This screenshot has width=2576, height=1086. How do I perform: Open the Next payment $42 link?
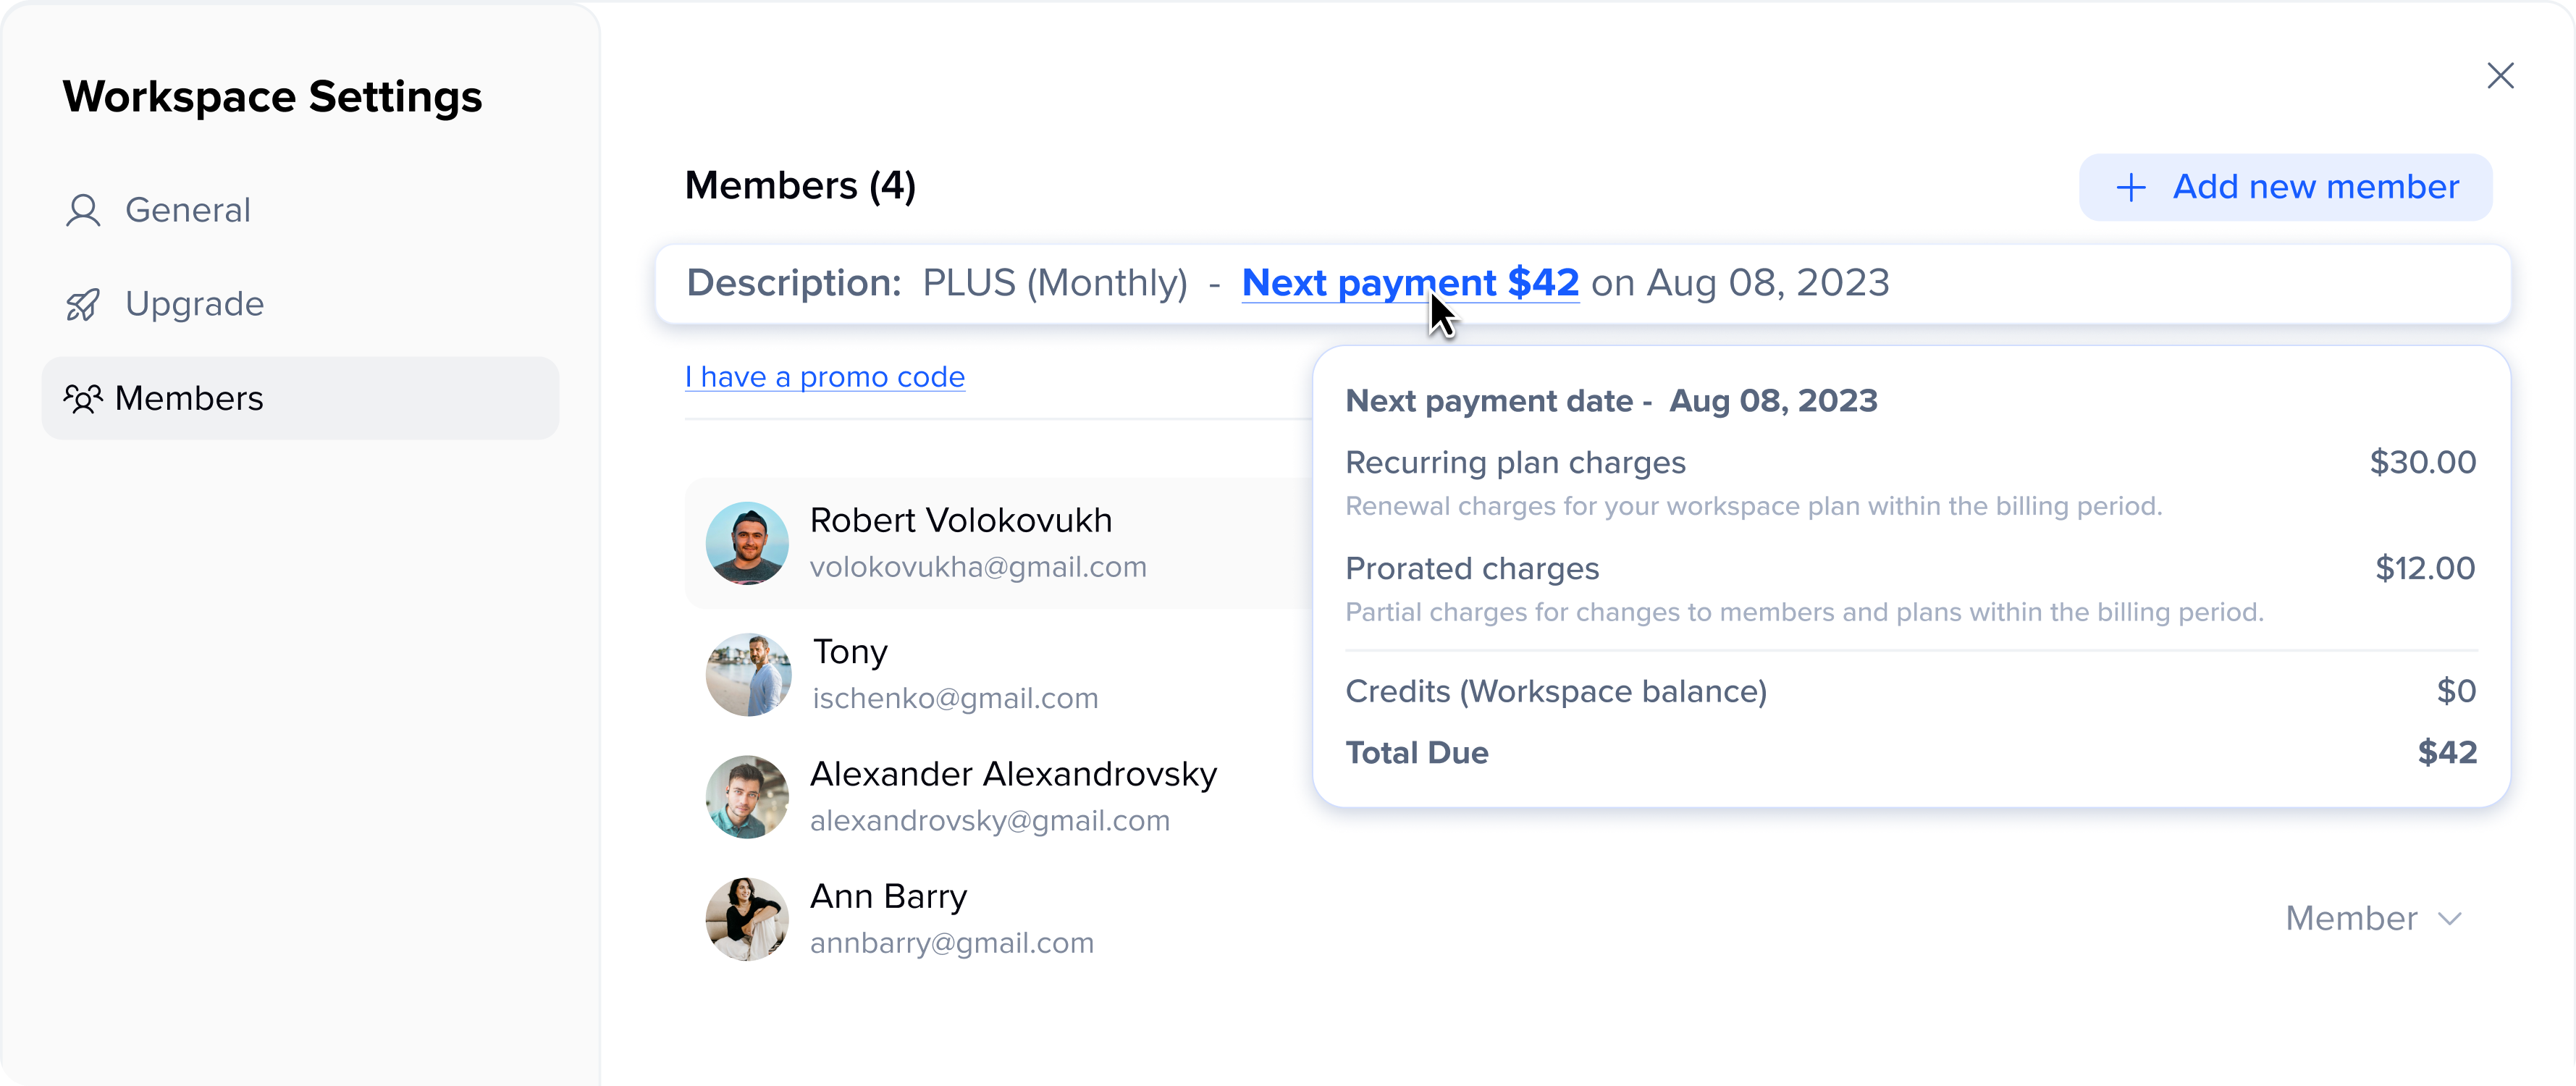(x=1410, y=283)
